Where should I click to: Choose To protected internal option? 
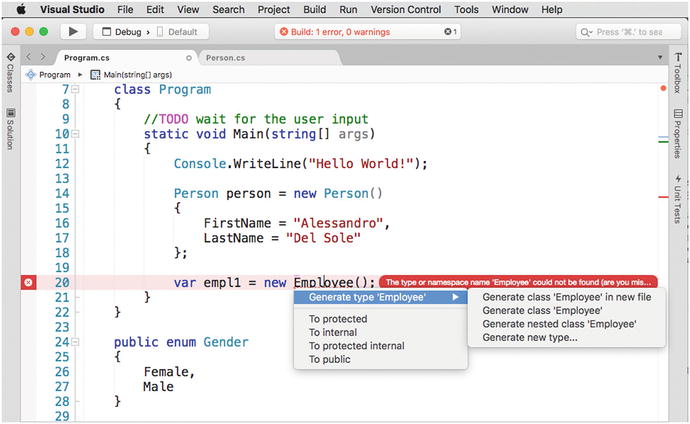[x=356, y=346]
